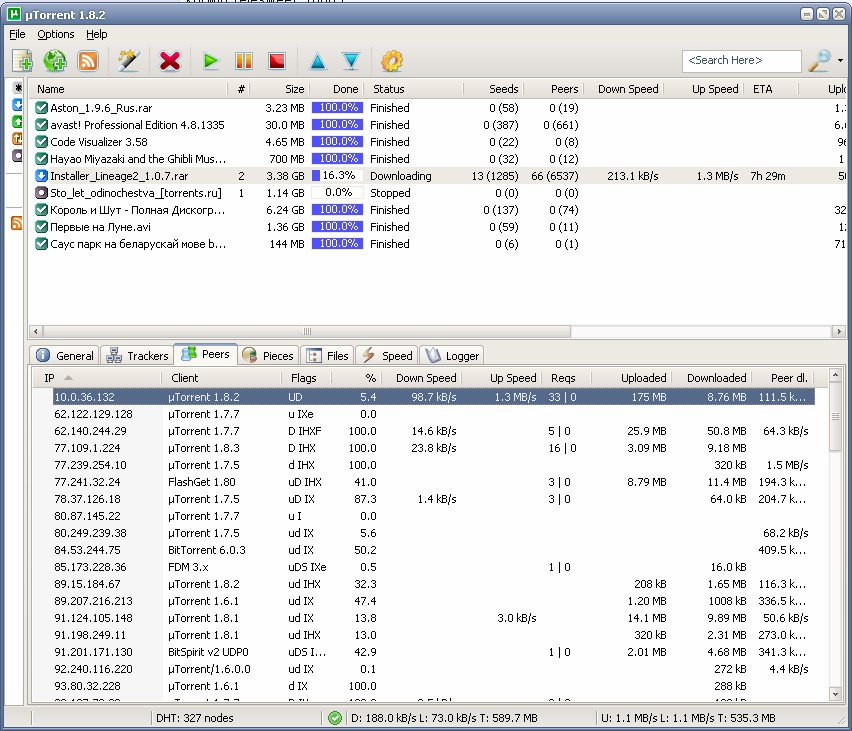Expand the search engine dropdown arrow
Viewport: 852px width, 731px height.
840,61
